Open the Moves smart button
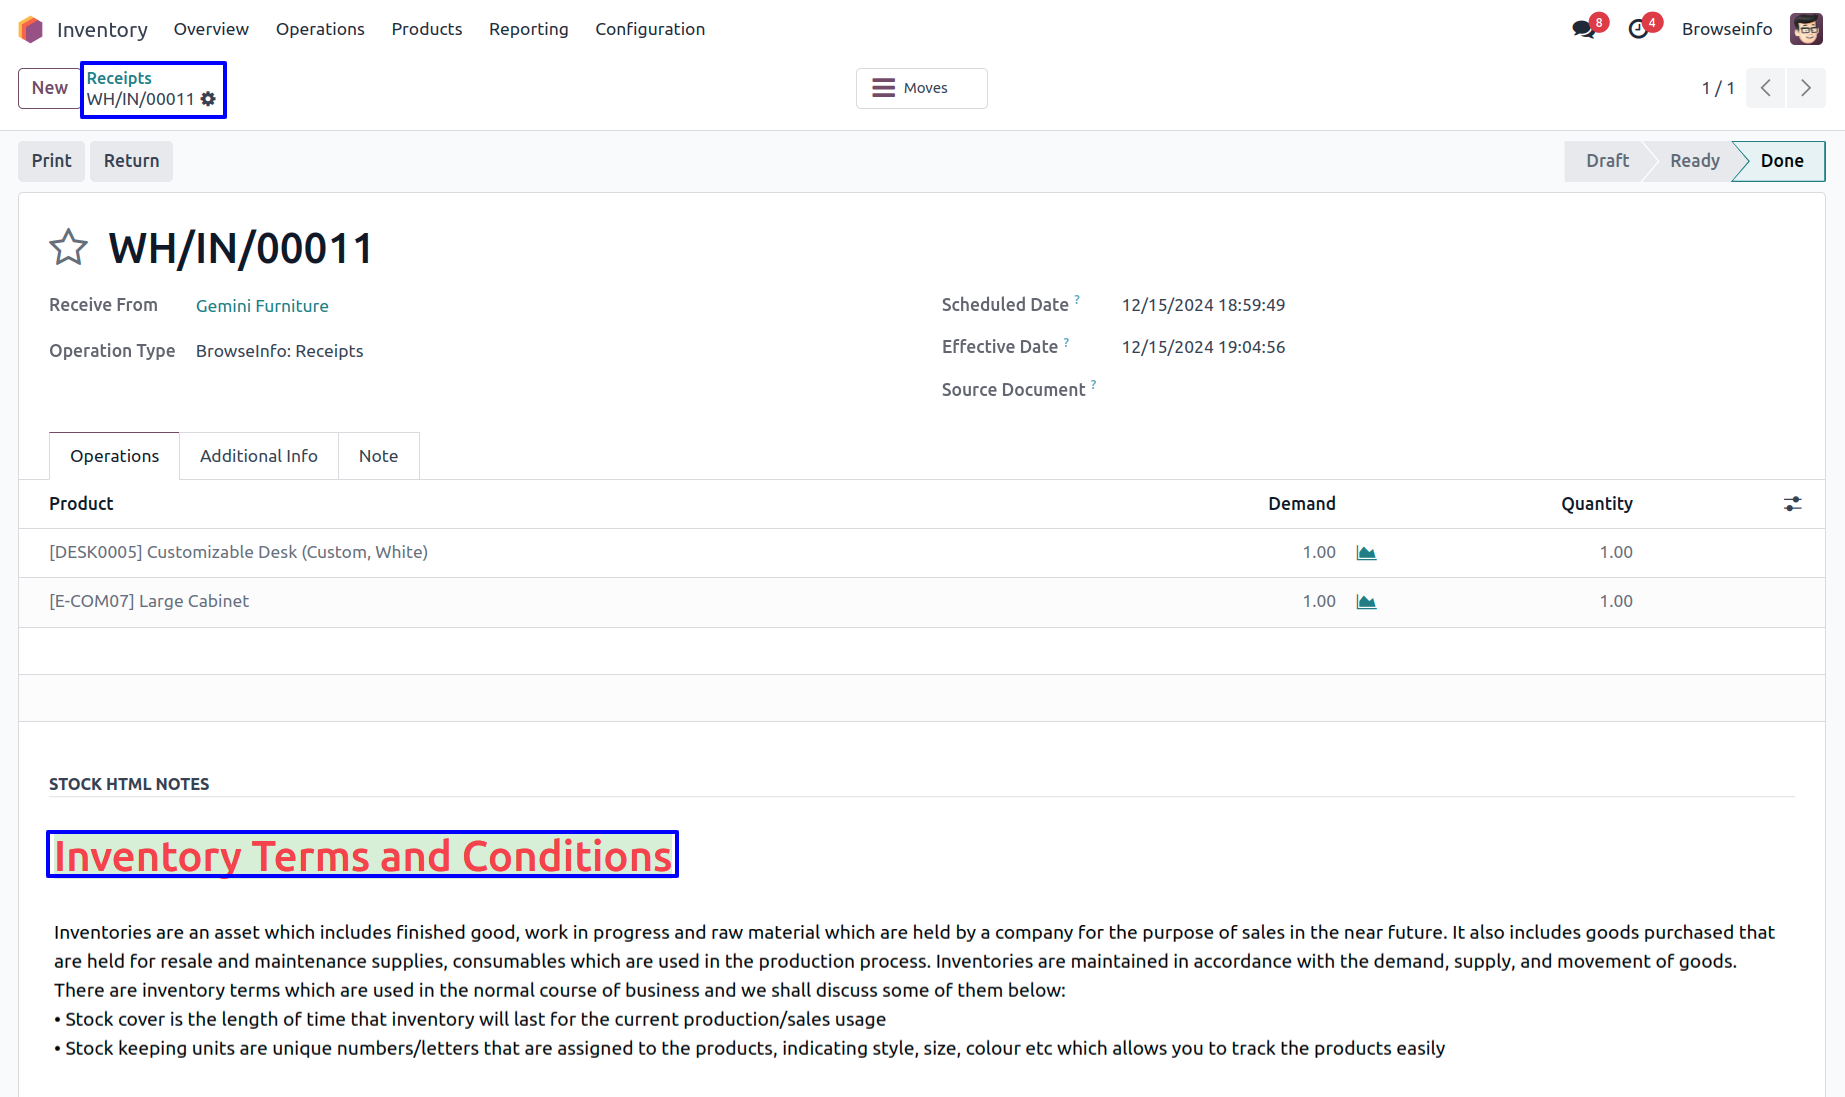 pos(921,88)
